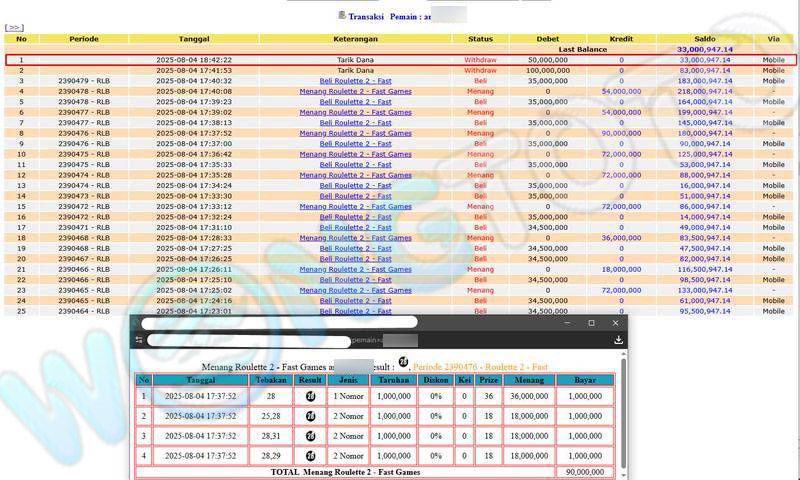Close the popup window
The height and width of the screenshot is (480, 800).
615,323
